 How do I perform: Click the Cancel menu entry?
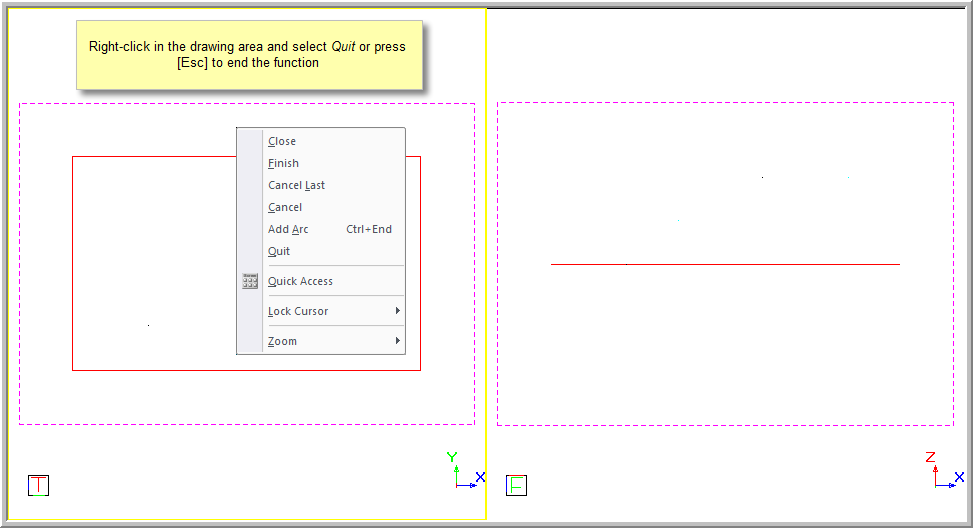coord(285,208)
